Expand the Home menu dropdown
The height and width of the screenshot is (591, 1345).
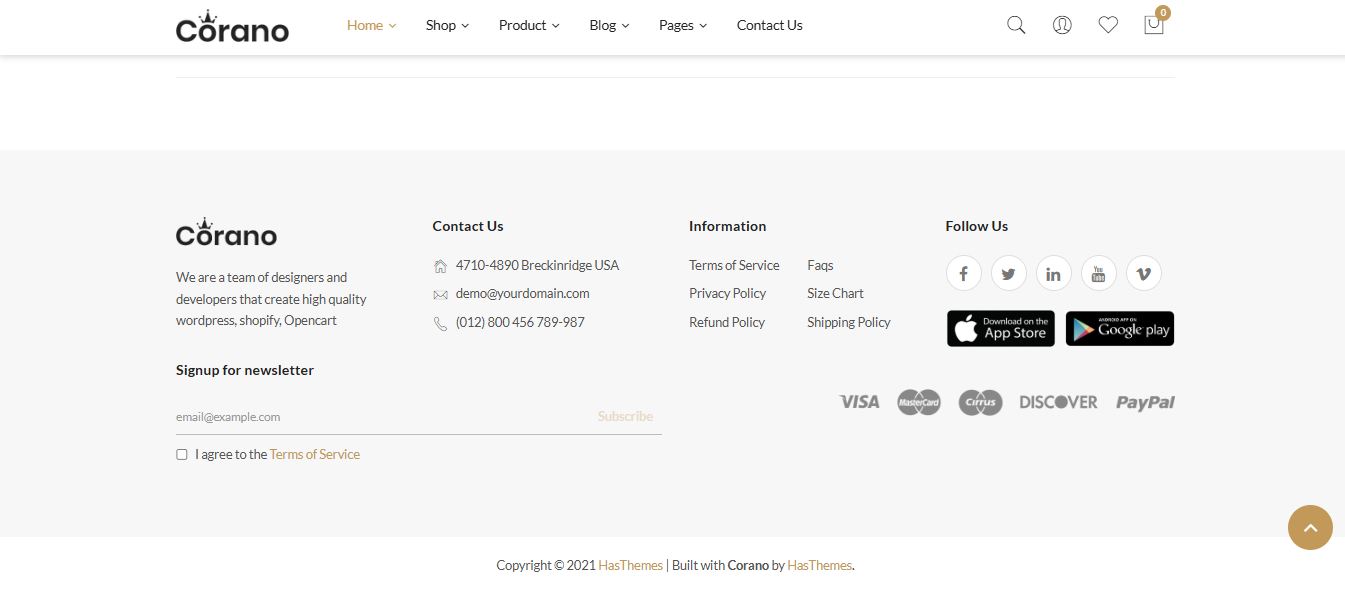pos(371,25)
